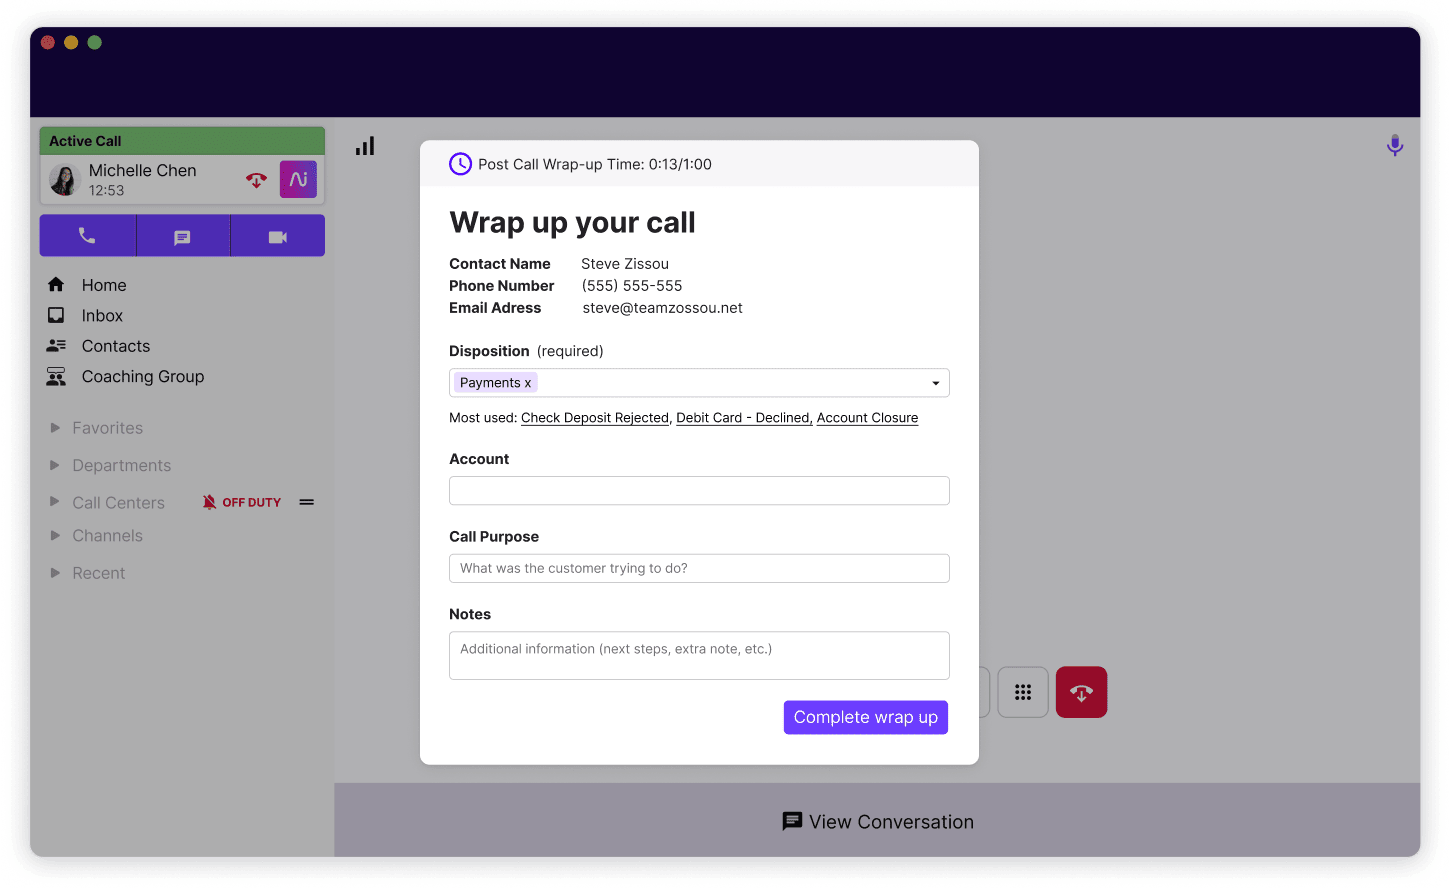Click the Complete wrap up button

[x=865, y=717]
